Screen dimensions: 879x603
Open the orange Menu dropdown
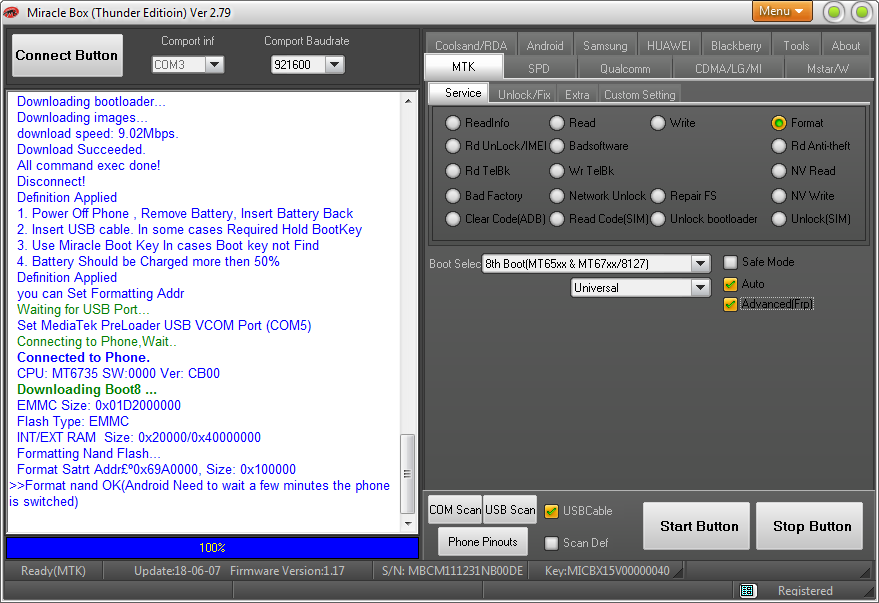tap(782, 11)
